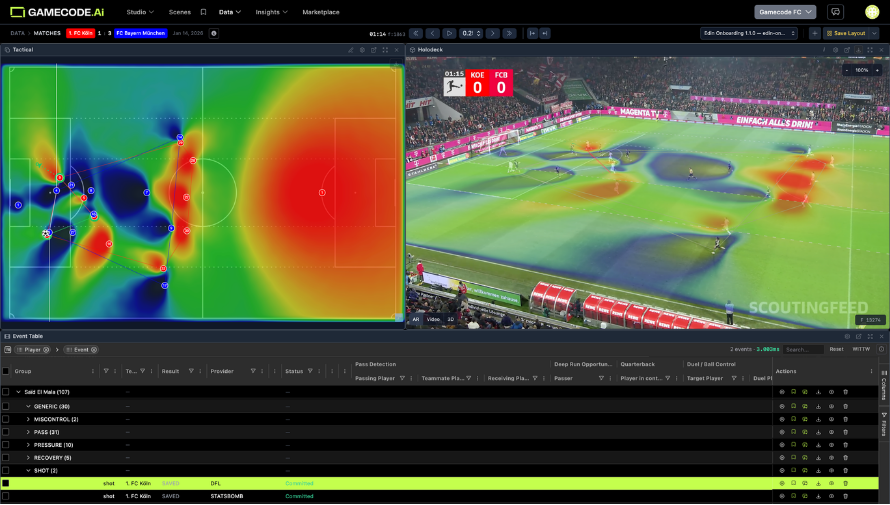Image resolution: width=890 pixels, height=505 pixels.
Task: Collapse the Said El Mala group
Action: pos(19,392)
